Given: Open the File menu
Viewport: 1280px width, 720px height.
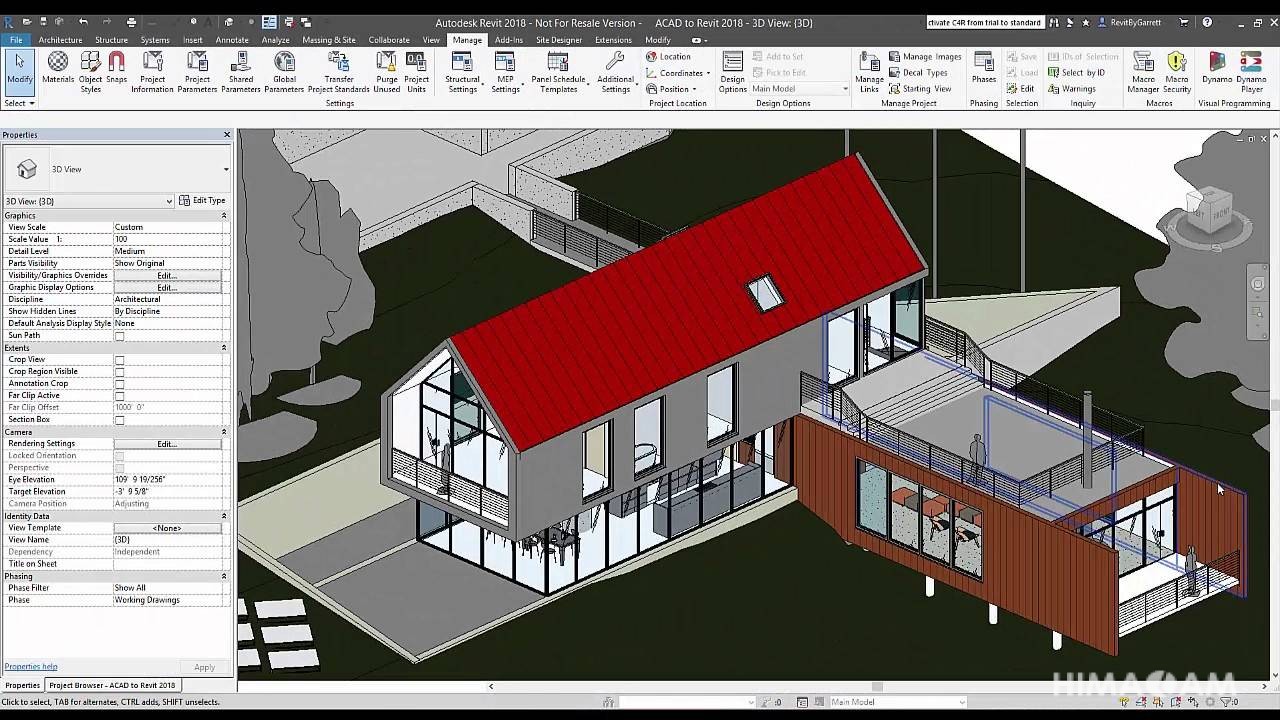Looking at the screenshot, I should [16, 40].
